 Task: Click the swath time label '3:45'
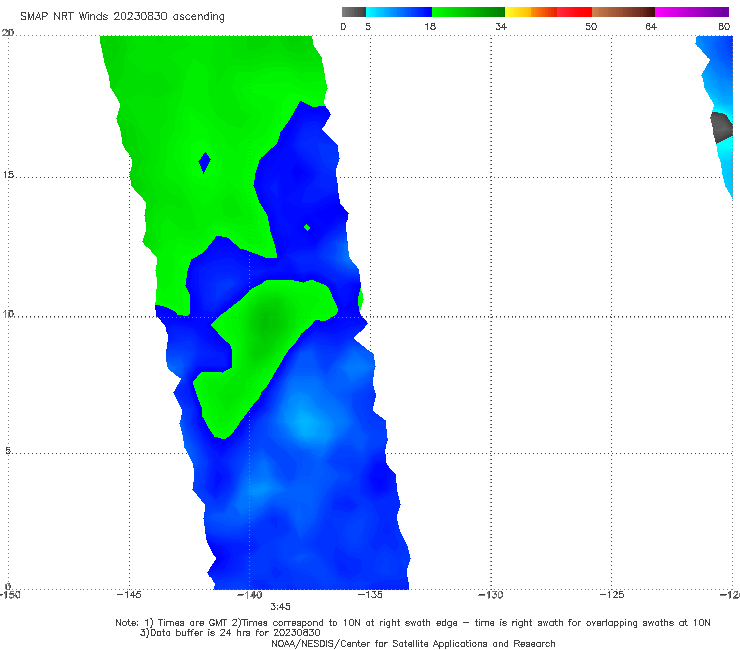280,606
